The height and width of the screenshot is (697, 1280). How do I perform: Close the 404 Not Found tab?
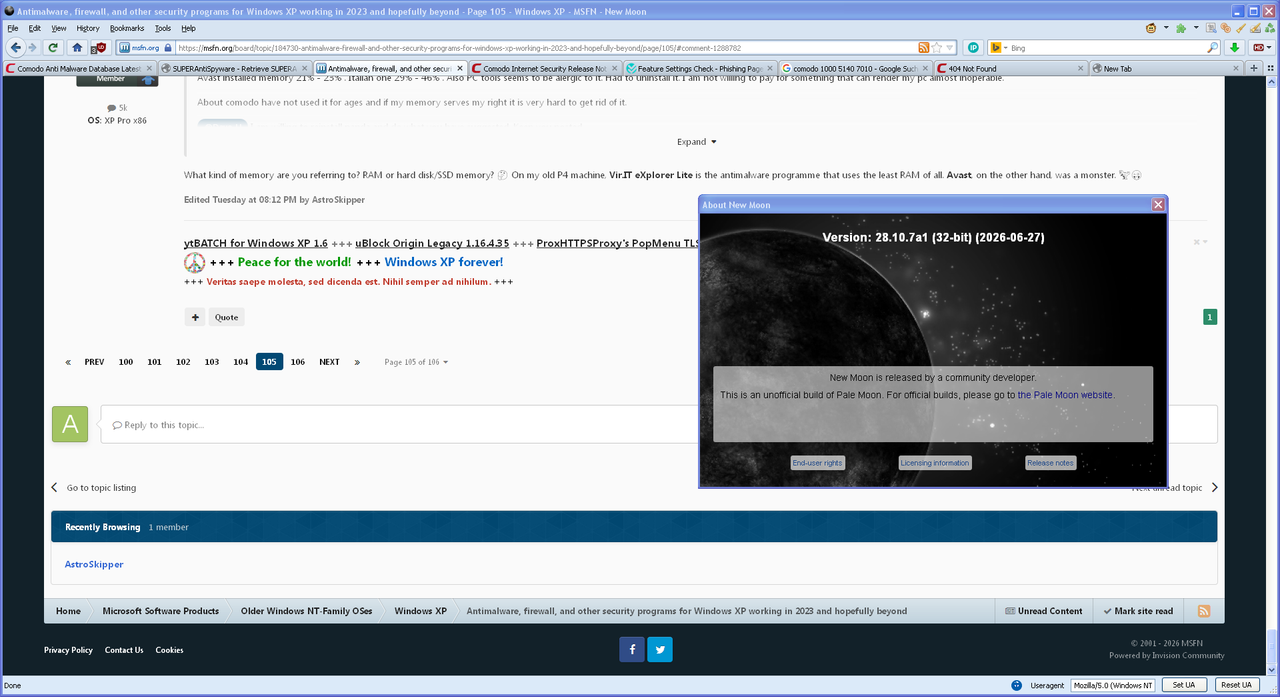click(x=1079, y=69)
